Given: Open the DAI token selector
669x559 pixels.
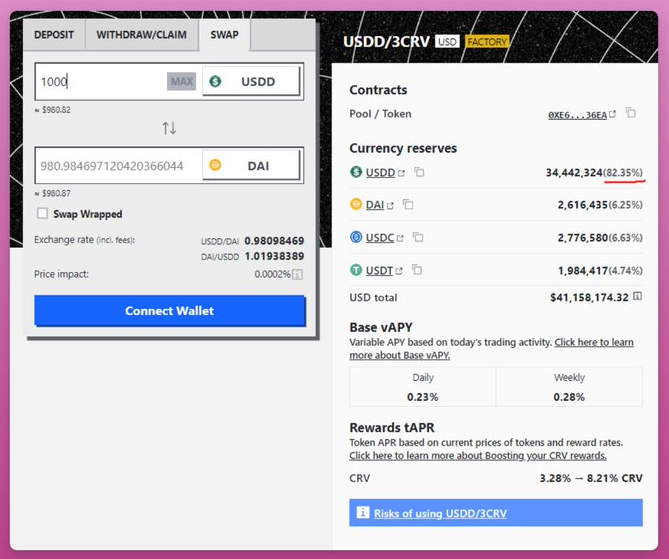Looking at the screenshot, I should click(x=251, y=166).
